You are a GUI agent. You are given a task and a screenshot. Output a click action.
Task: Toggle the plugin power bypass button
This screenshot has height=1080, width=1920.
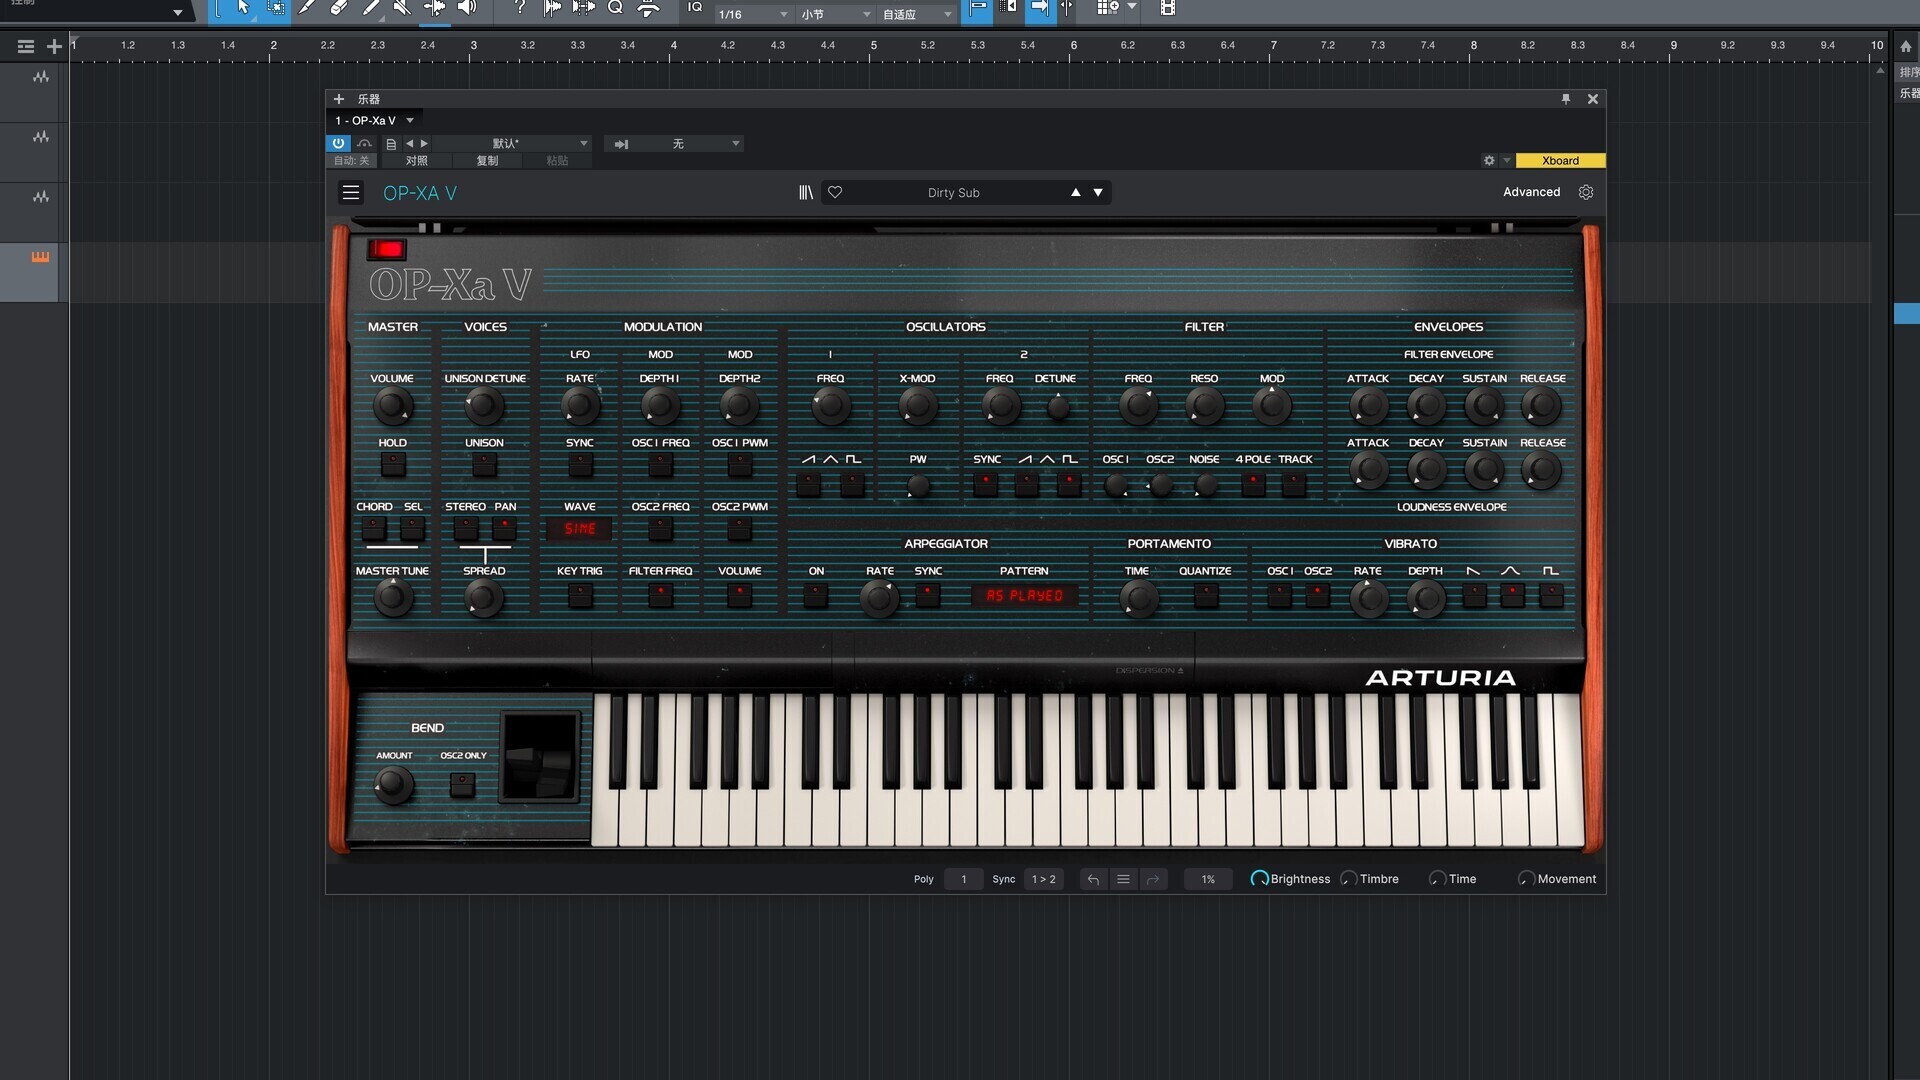click(338, 144)
